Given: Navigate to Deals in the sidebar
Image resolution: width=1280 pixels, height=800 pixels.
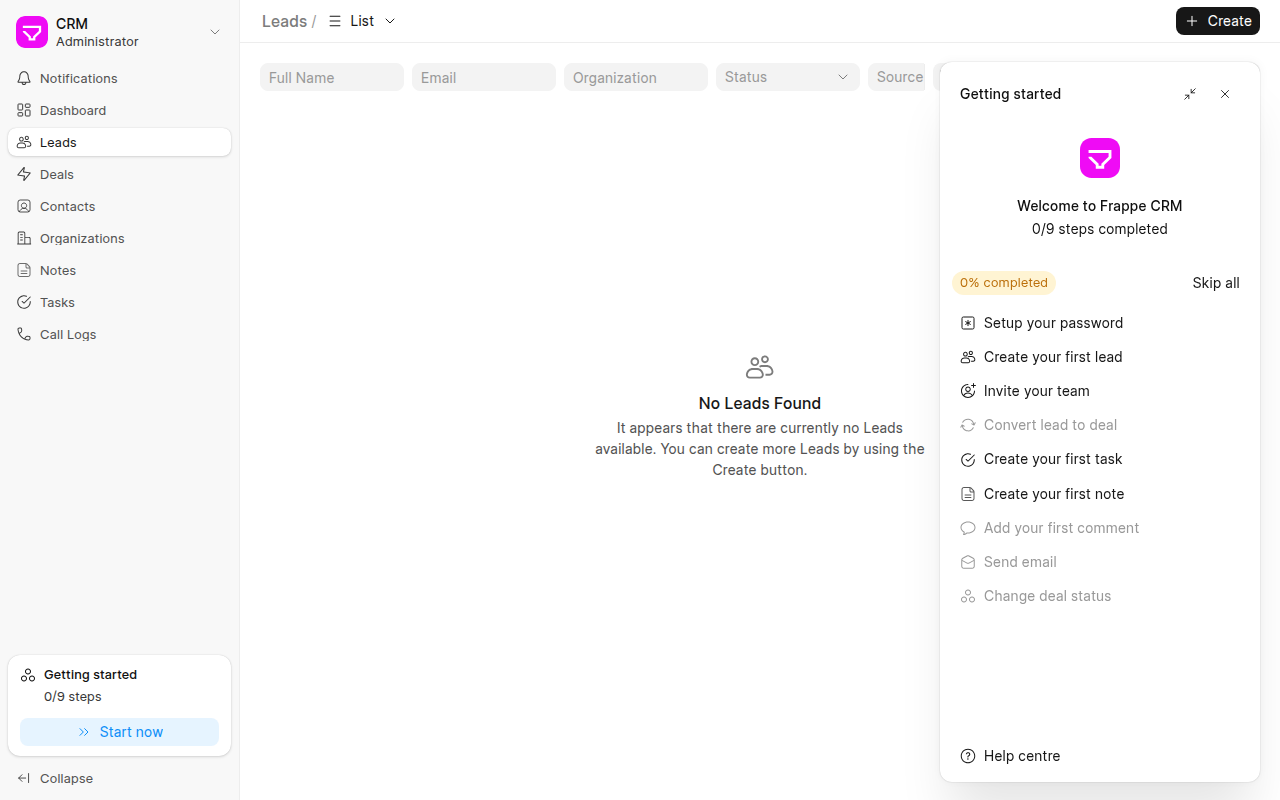Looking at the screenshot, I should click(x=119, y=174).
